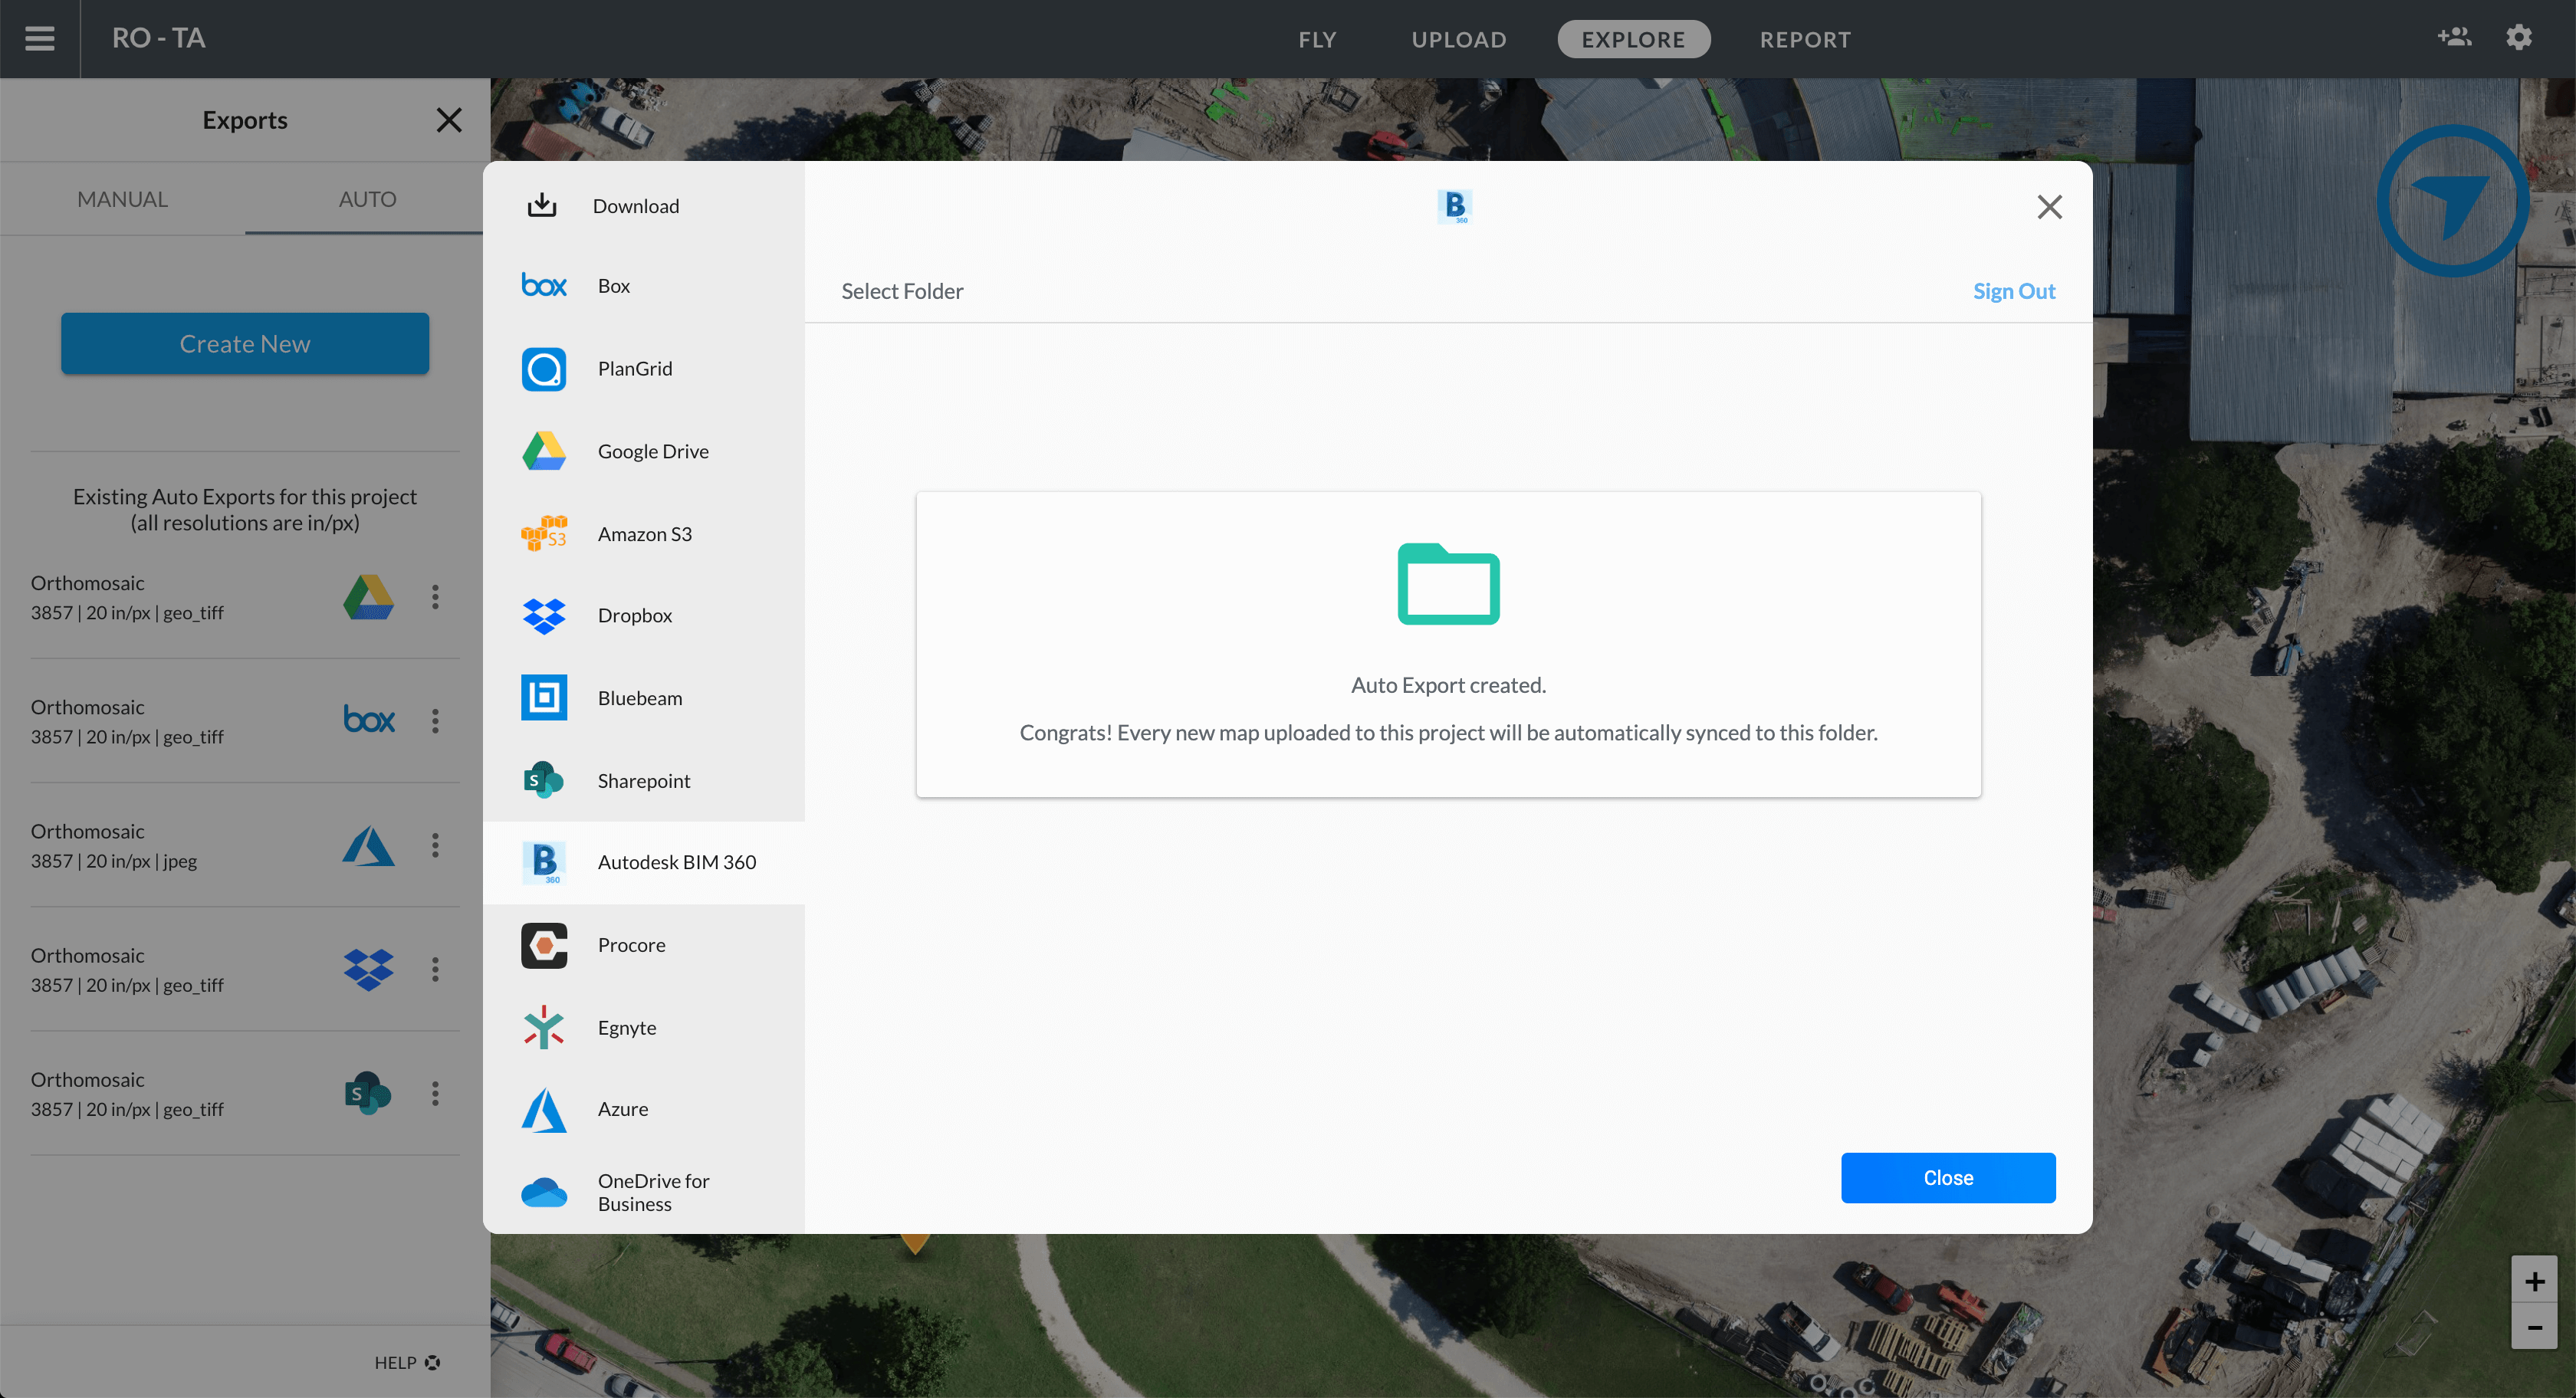The width and height of the screenshot is (2576, 1398).
Task: Choose Box as export destination
Action: point(644,286)
